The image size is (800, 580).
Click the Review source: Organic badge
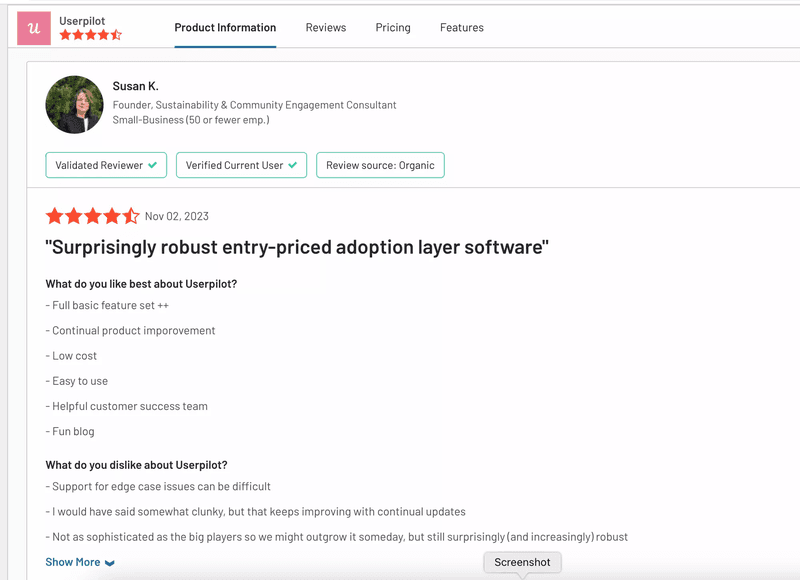pos(380,165)
